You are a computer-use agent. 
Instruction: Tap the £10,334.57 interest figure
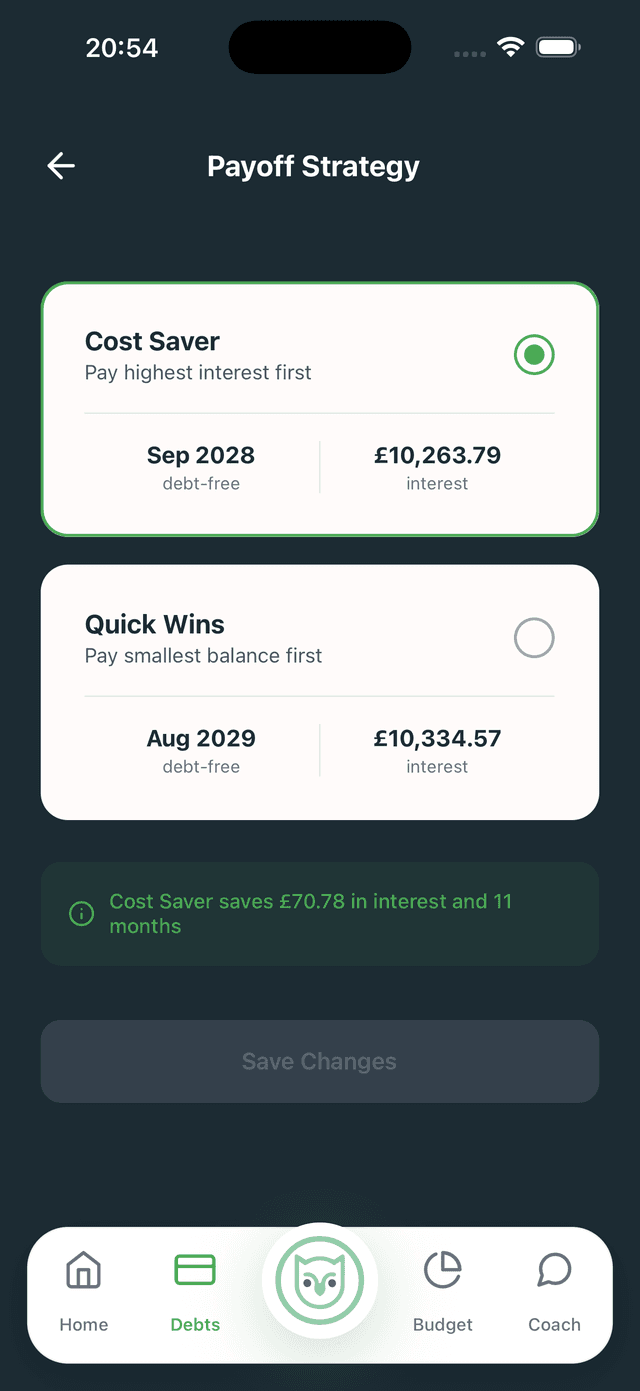coord(437,738)
